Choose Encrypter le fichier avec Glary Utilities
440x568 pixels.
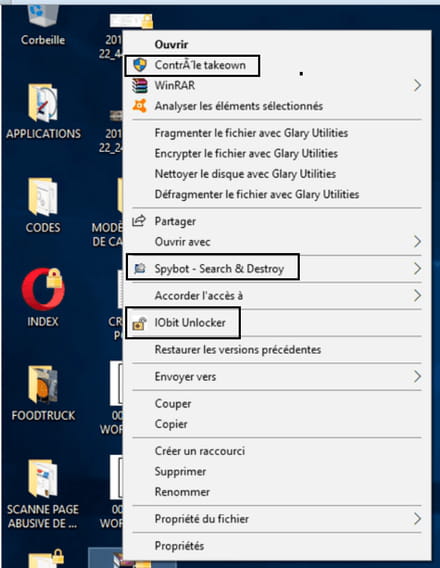[x=246, y=154]
